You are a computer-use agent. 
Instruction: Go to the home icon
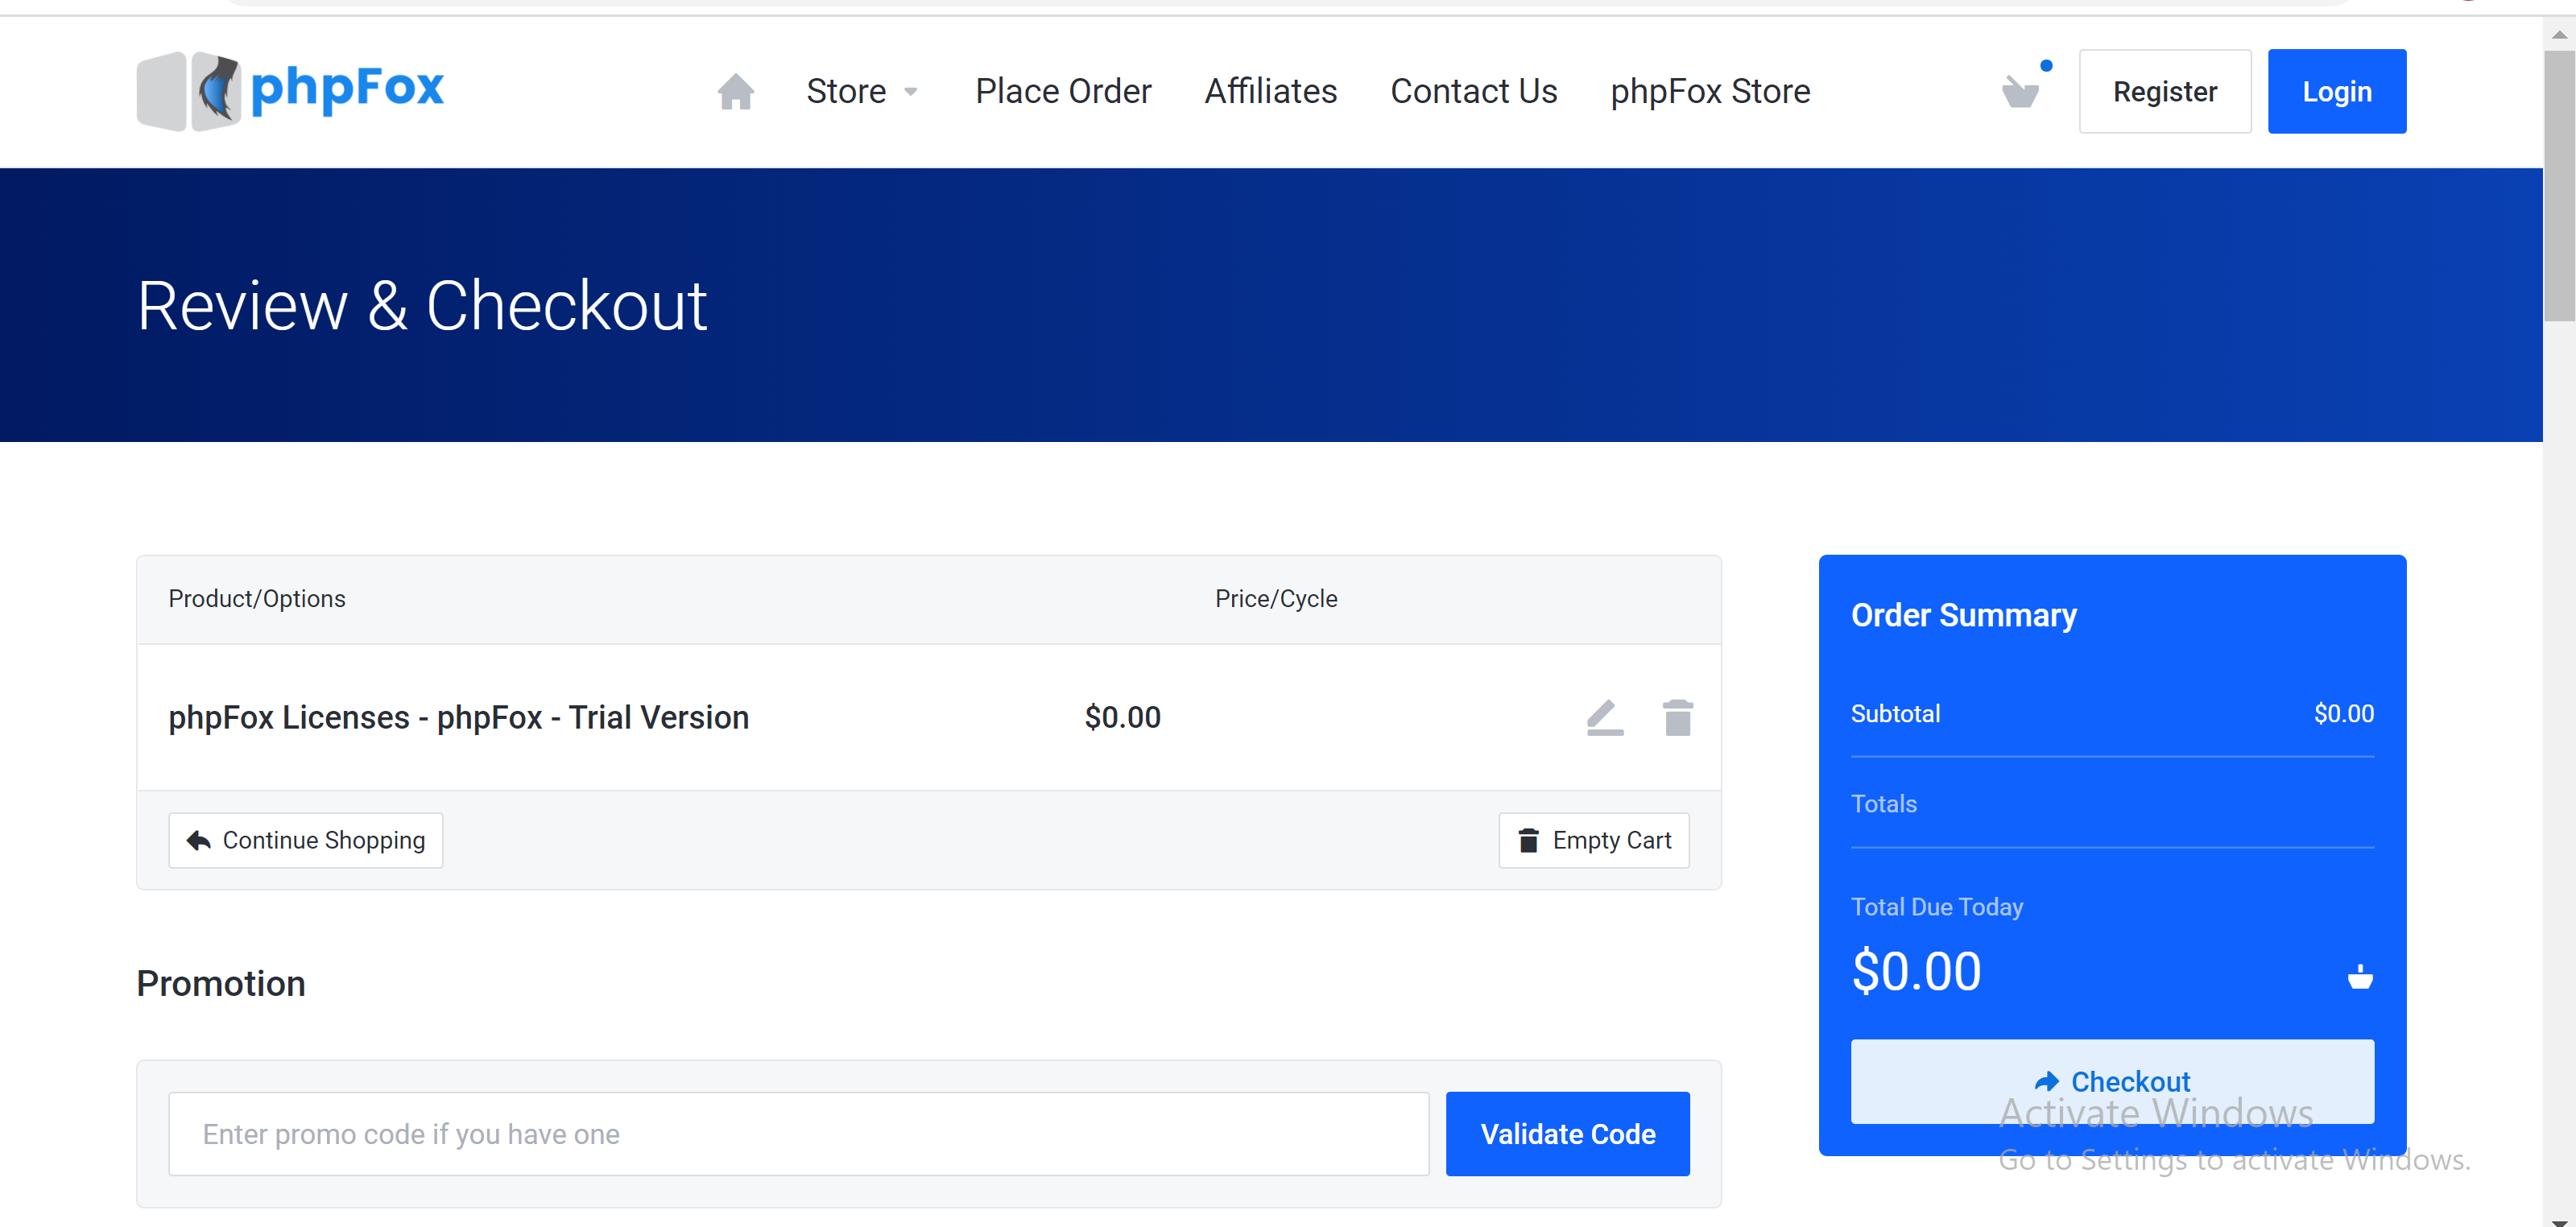[736, 92]
